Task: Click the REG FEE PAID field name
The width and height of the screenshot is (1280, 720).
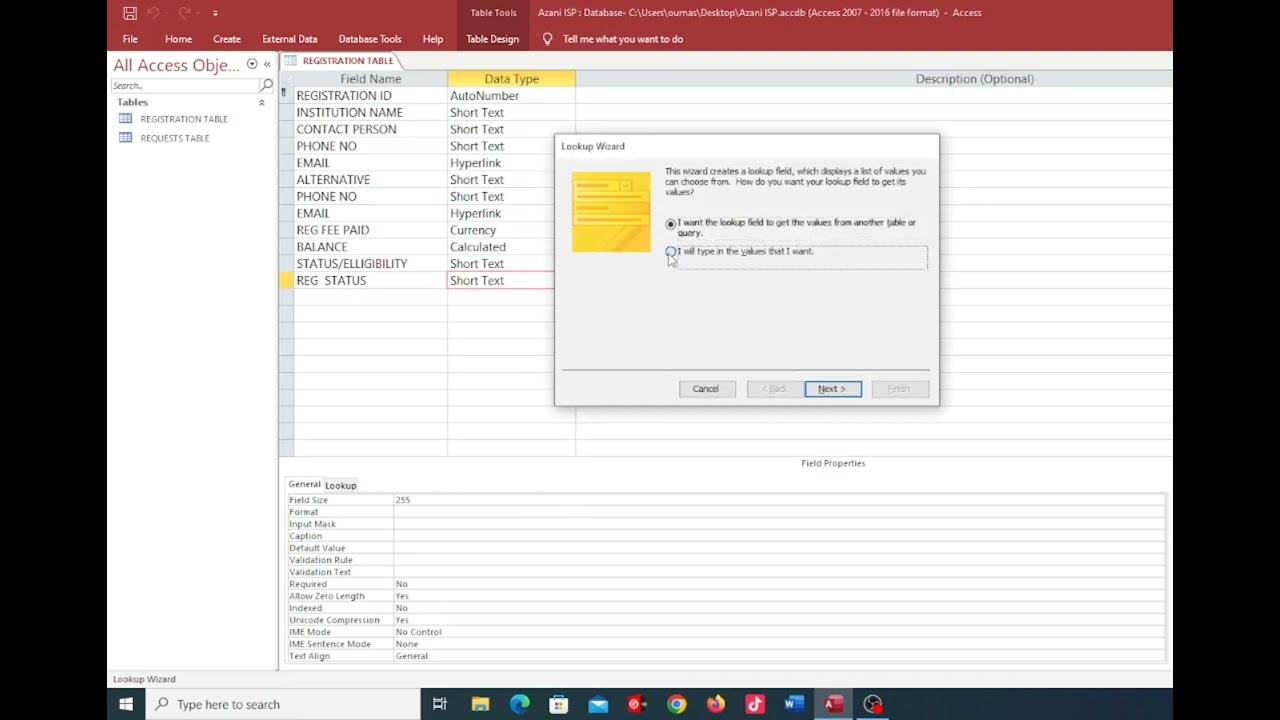Action: tap(333, 230)
